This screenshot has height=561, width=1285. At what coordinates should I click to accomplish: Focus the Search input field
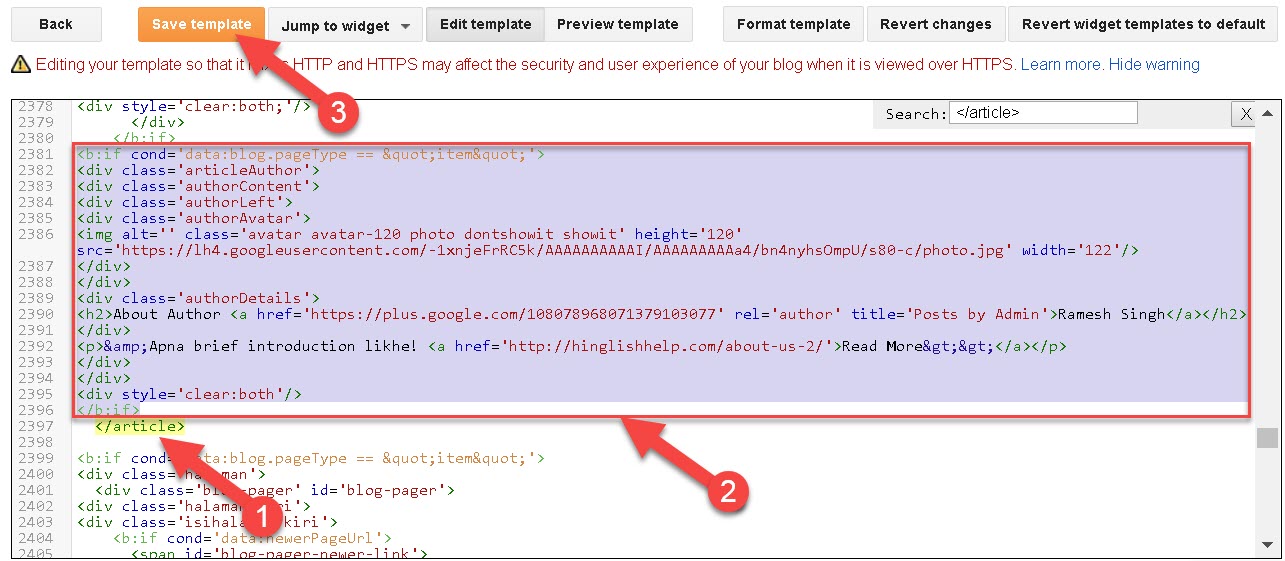(x=1042, y=113)
